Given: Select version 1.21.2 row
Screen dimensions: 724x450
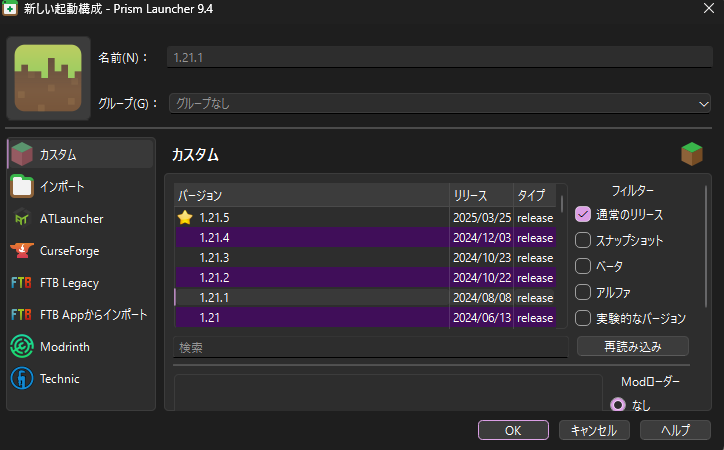Looking at the screenshot, I should point(365,277).
